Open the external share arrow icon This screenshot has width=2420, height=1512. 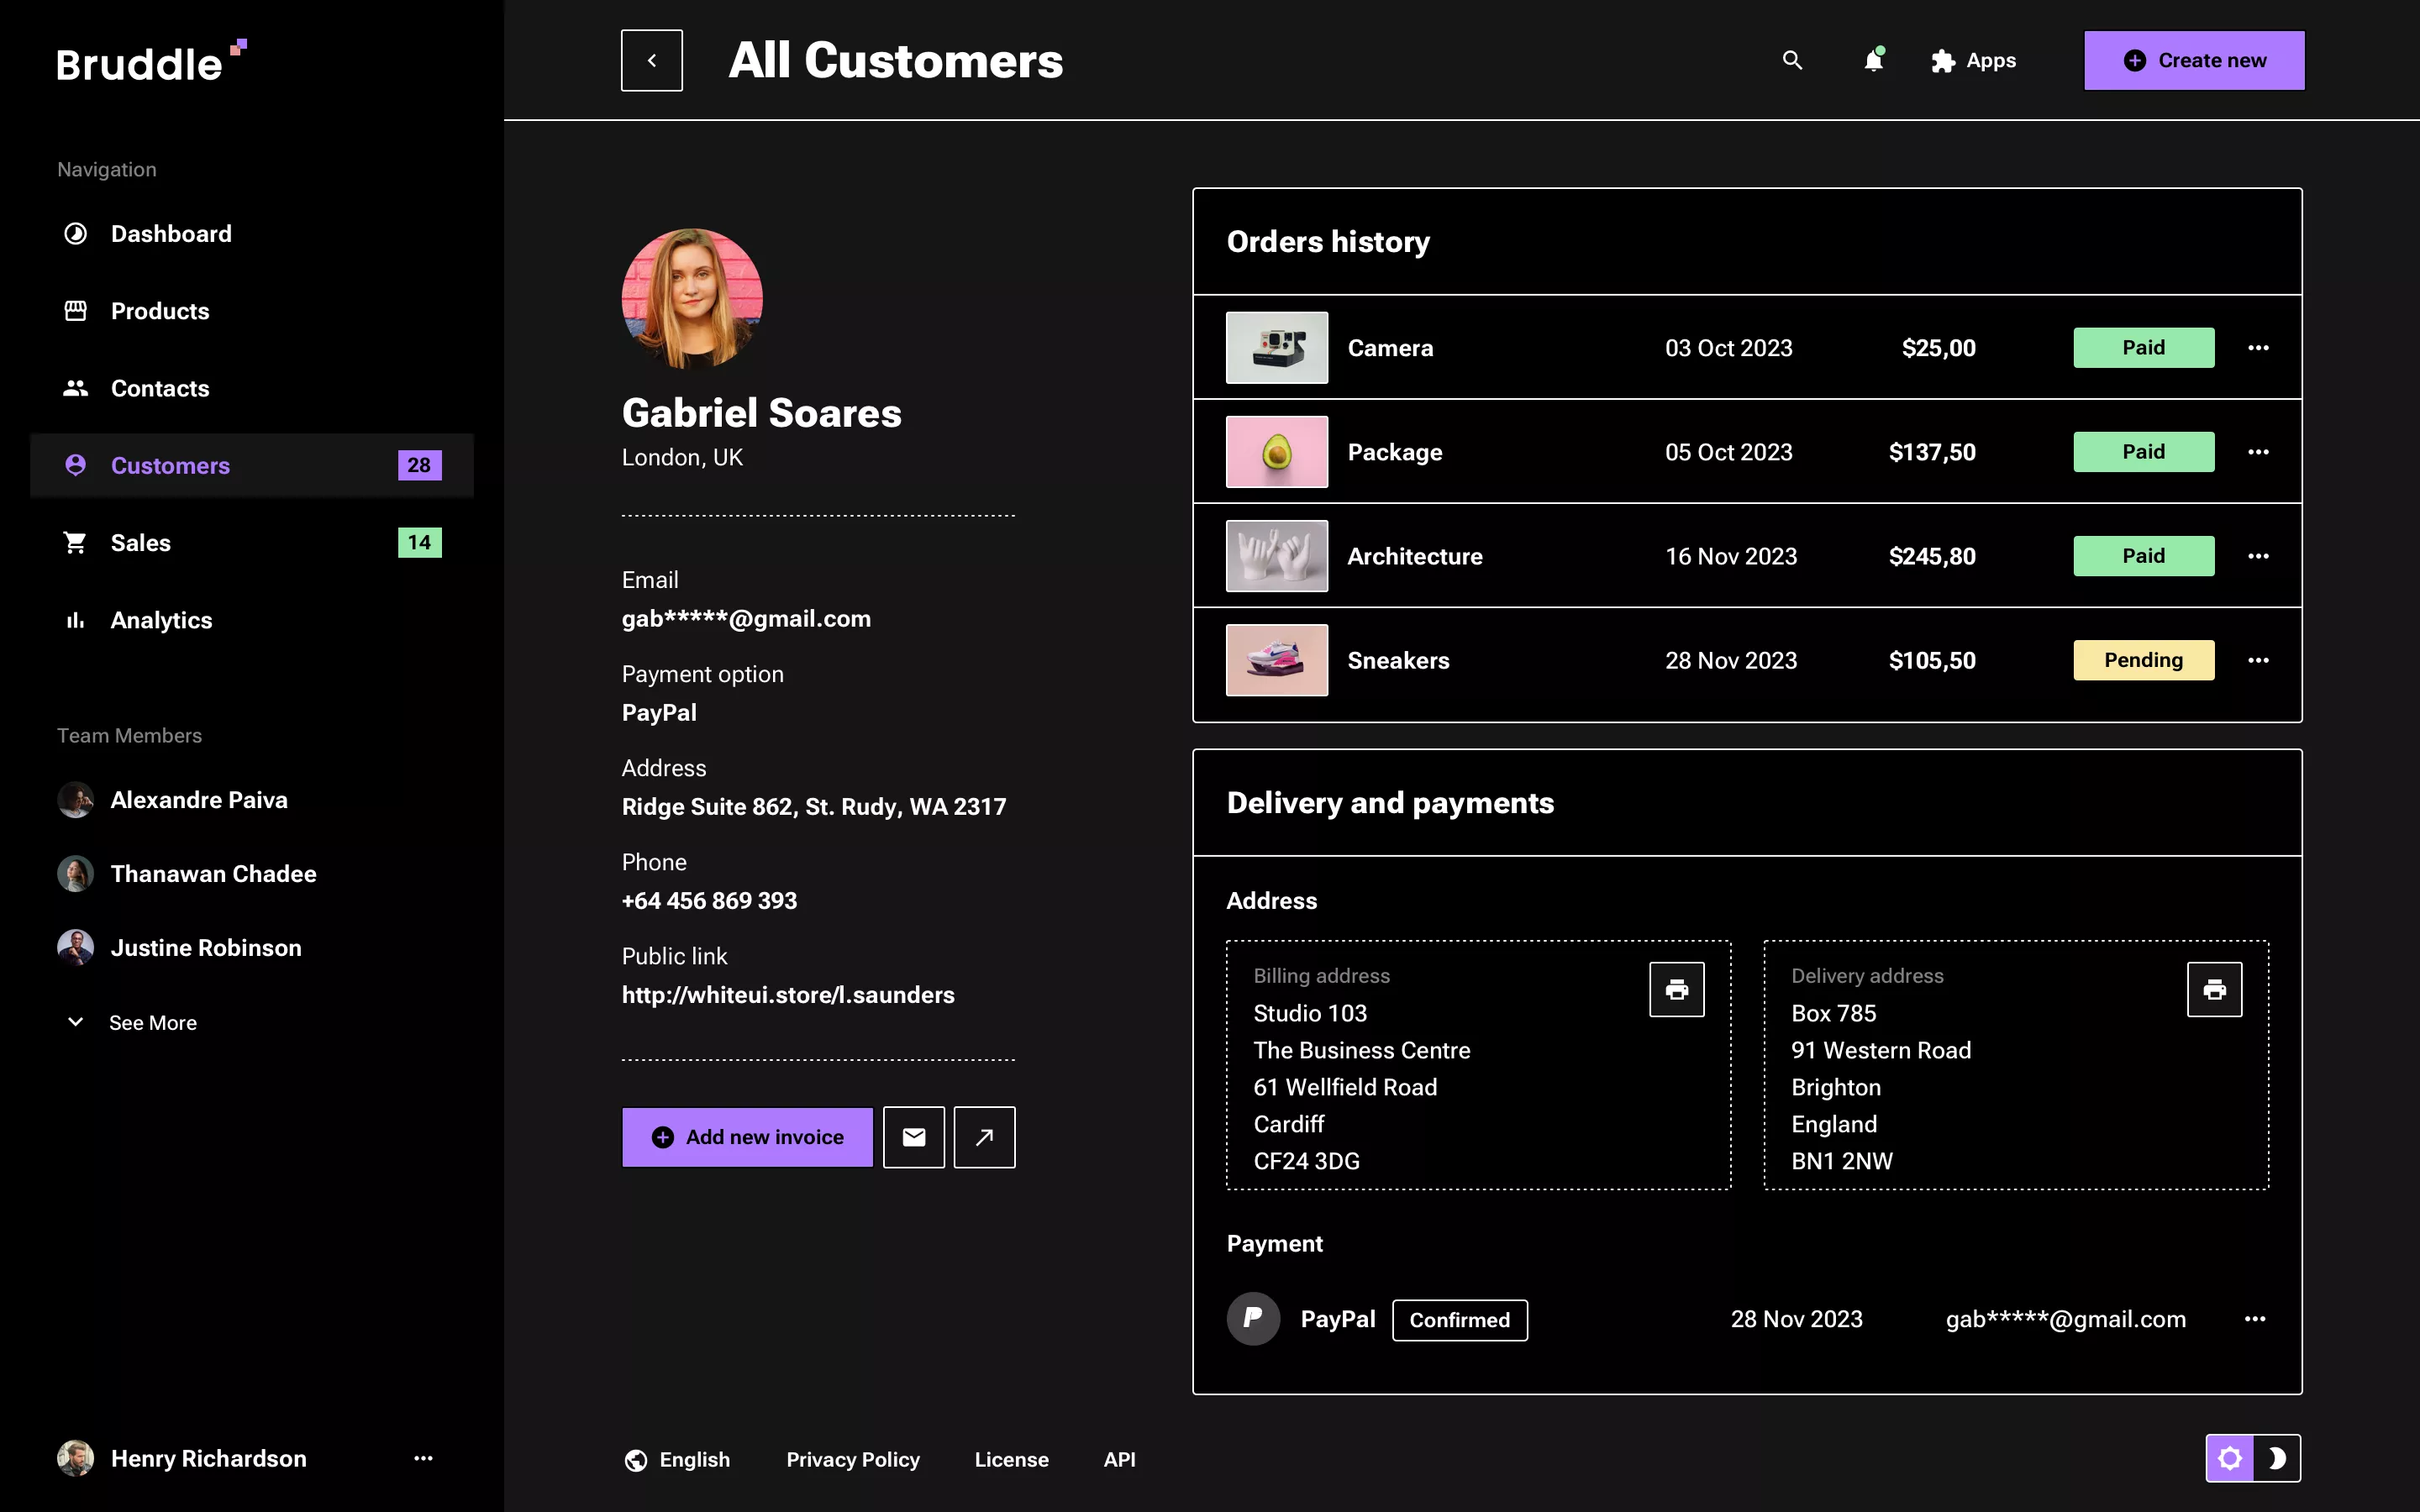983,1137
